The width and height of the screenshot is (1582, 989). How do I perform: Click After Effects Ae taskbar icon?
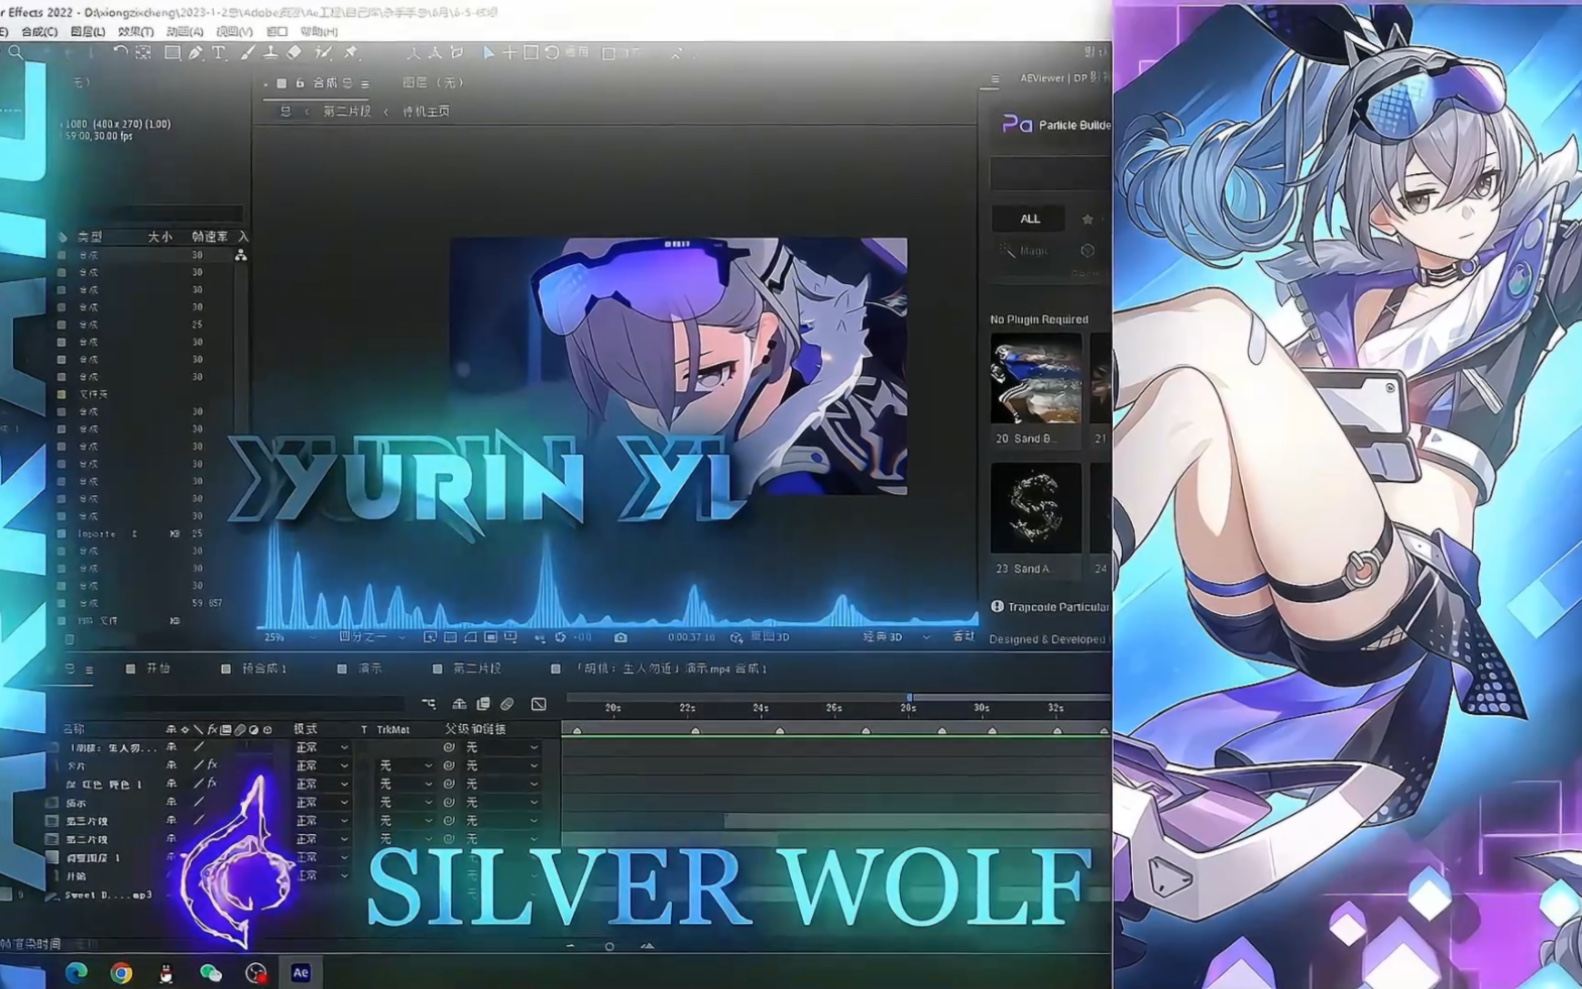(300, 972)
